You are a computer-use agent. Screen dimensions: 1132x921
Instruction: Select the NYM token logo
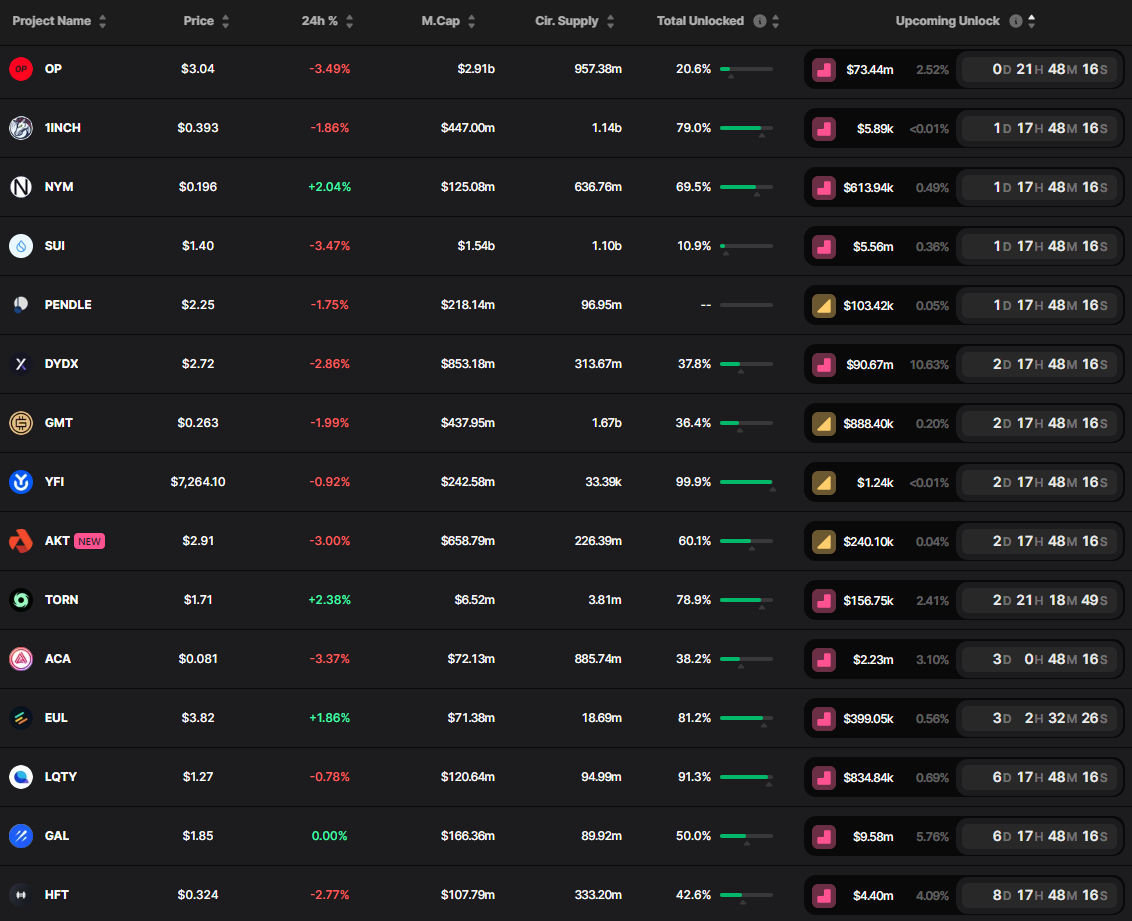21,187
